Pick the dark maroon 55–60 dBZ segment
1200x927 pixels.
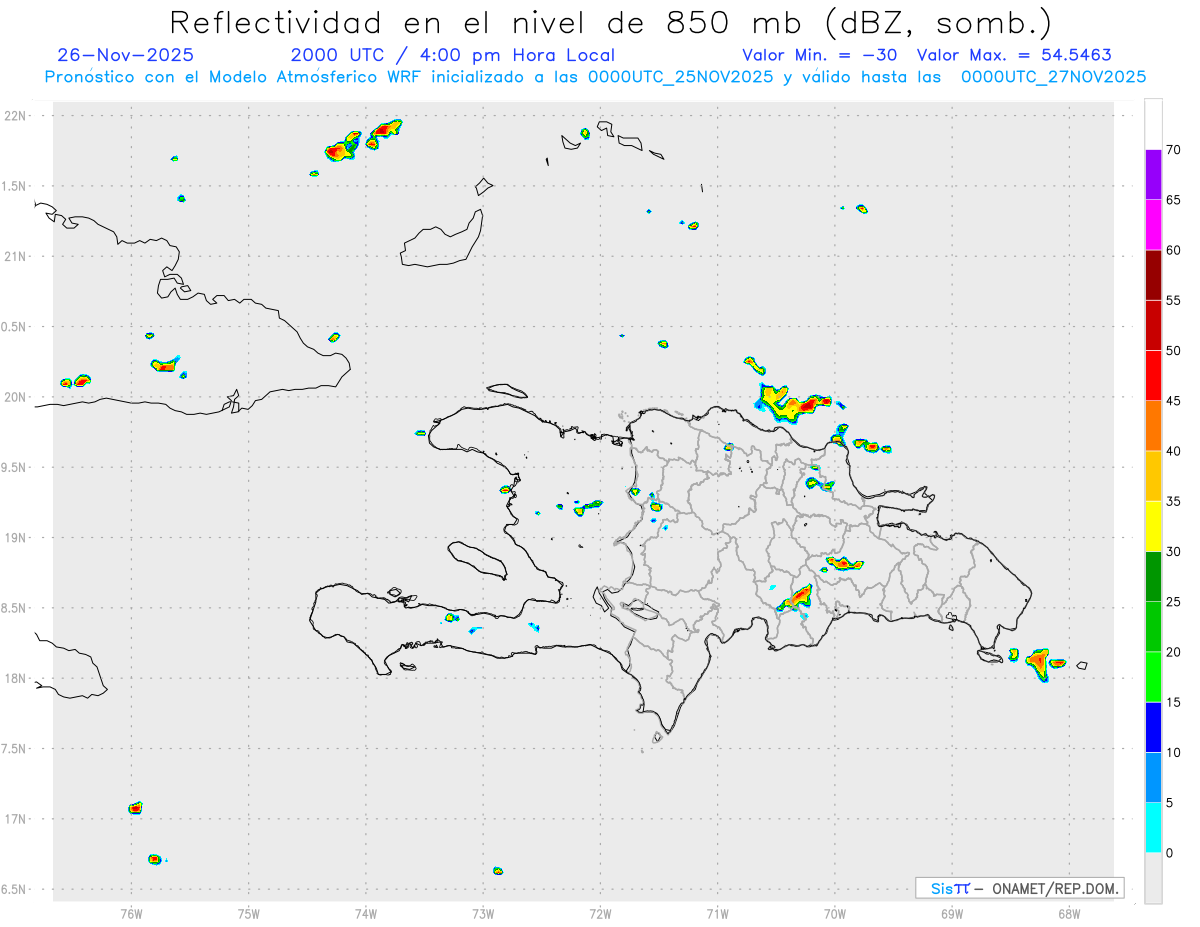1153,275
